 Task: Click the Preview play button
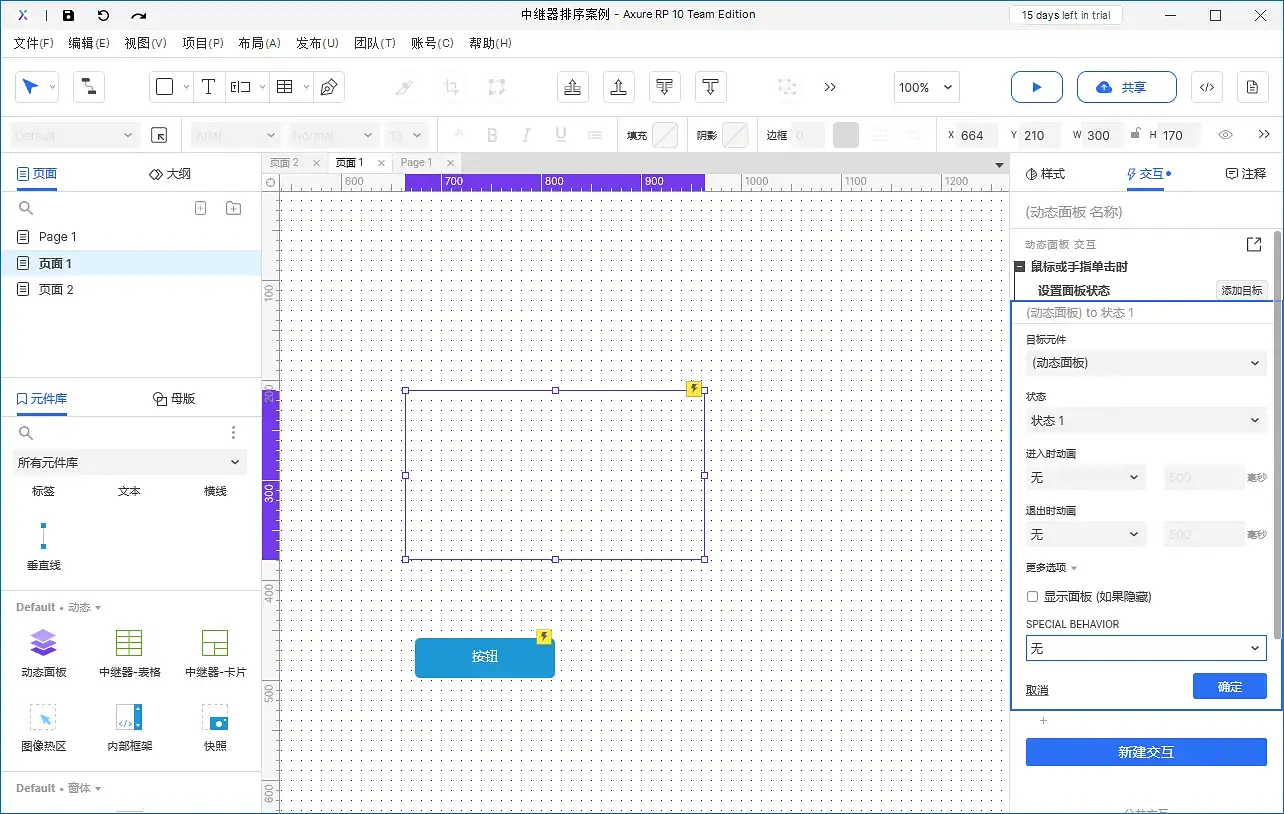point(1036,87)
